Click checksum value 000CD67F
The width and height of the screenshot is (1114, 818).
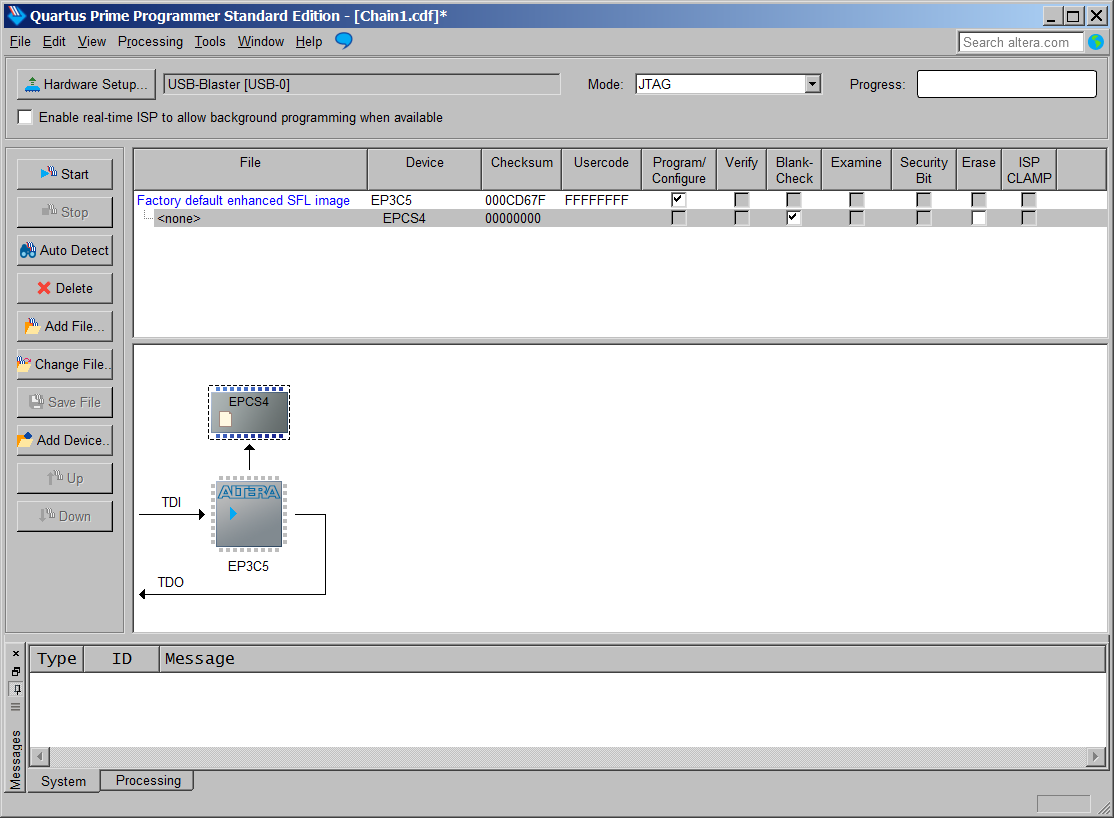coord(515,200)
